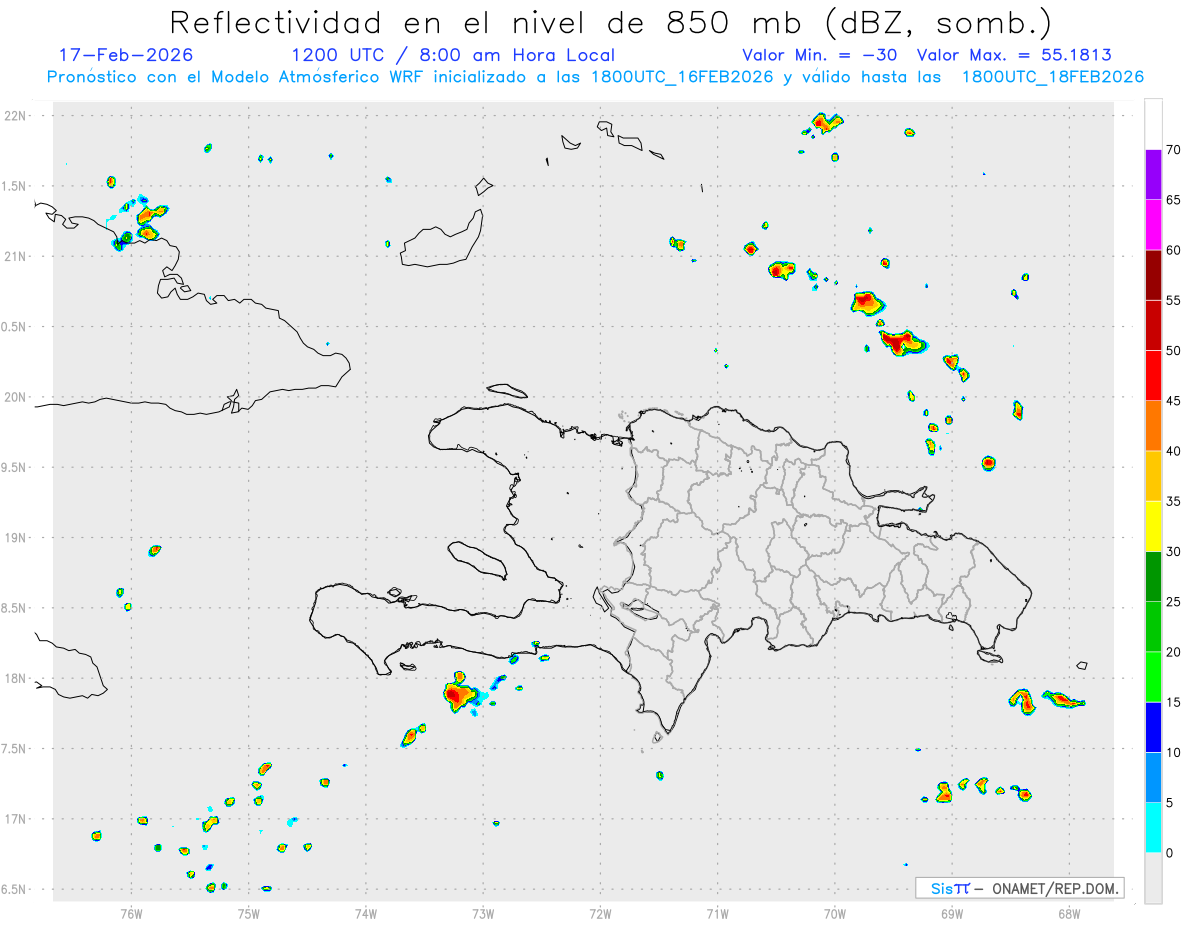
Task: Click the magenta 60–65 dBZ colorbar segment
Action: pos(1153,225)
